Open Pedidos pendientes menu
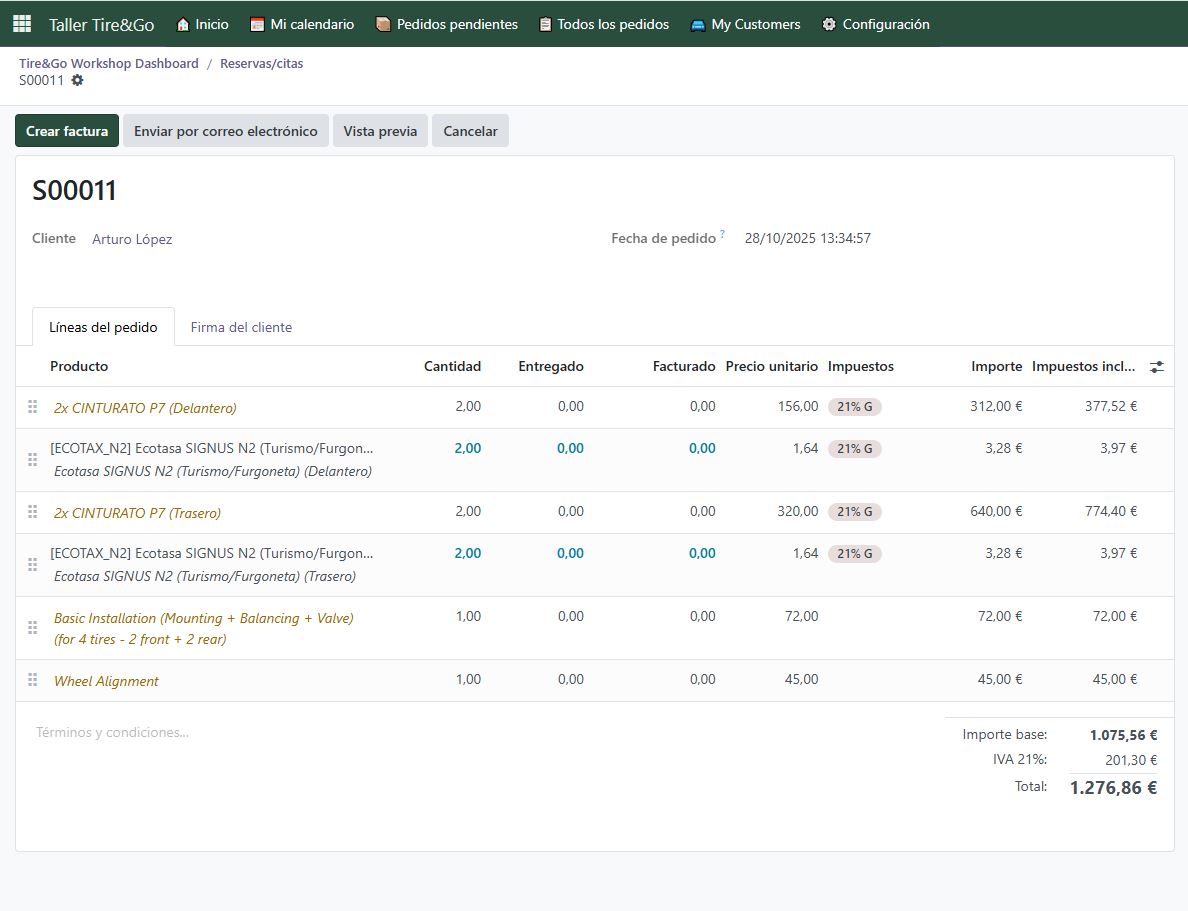Image resolution: width=1188 pixels, height=911 pixels. click(x=446, y=24)
